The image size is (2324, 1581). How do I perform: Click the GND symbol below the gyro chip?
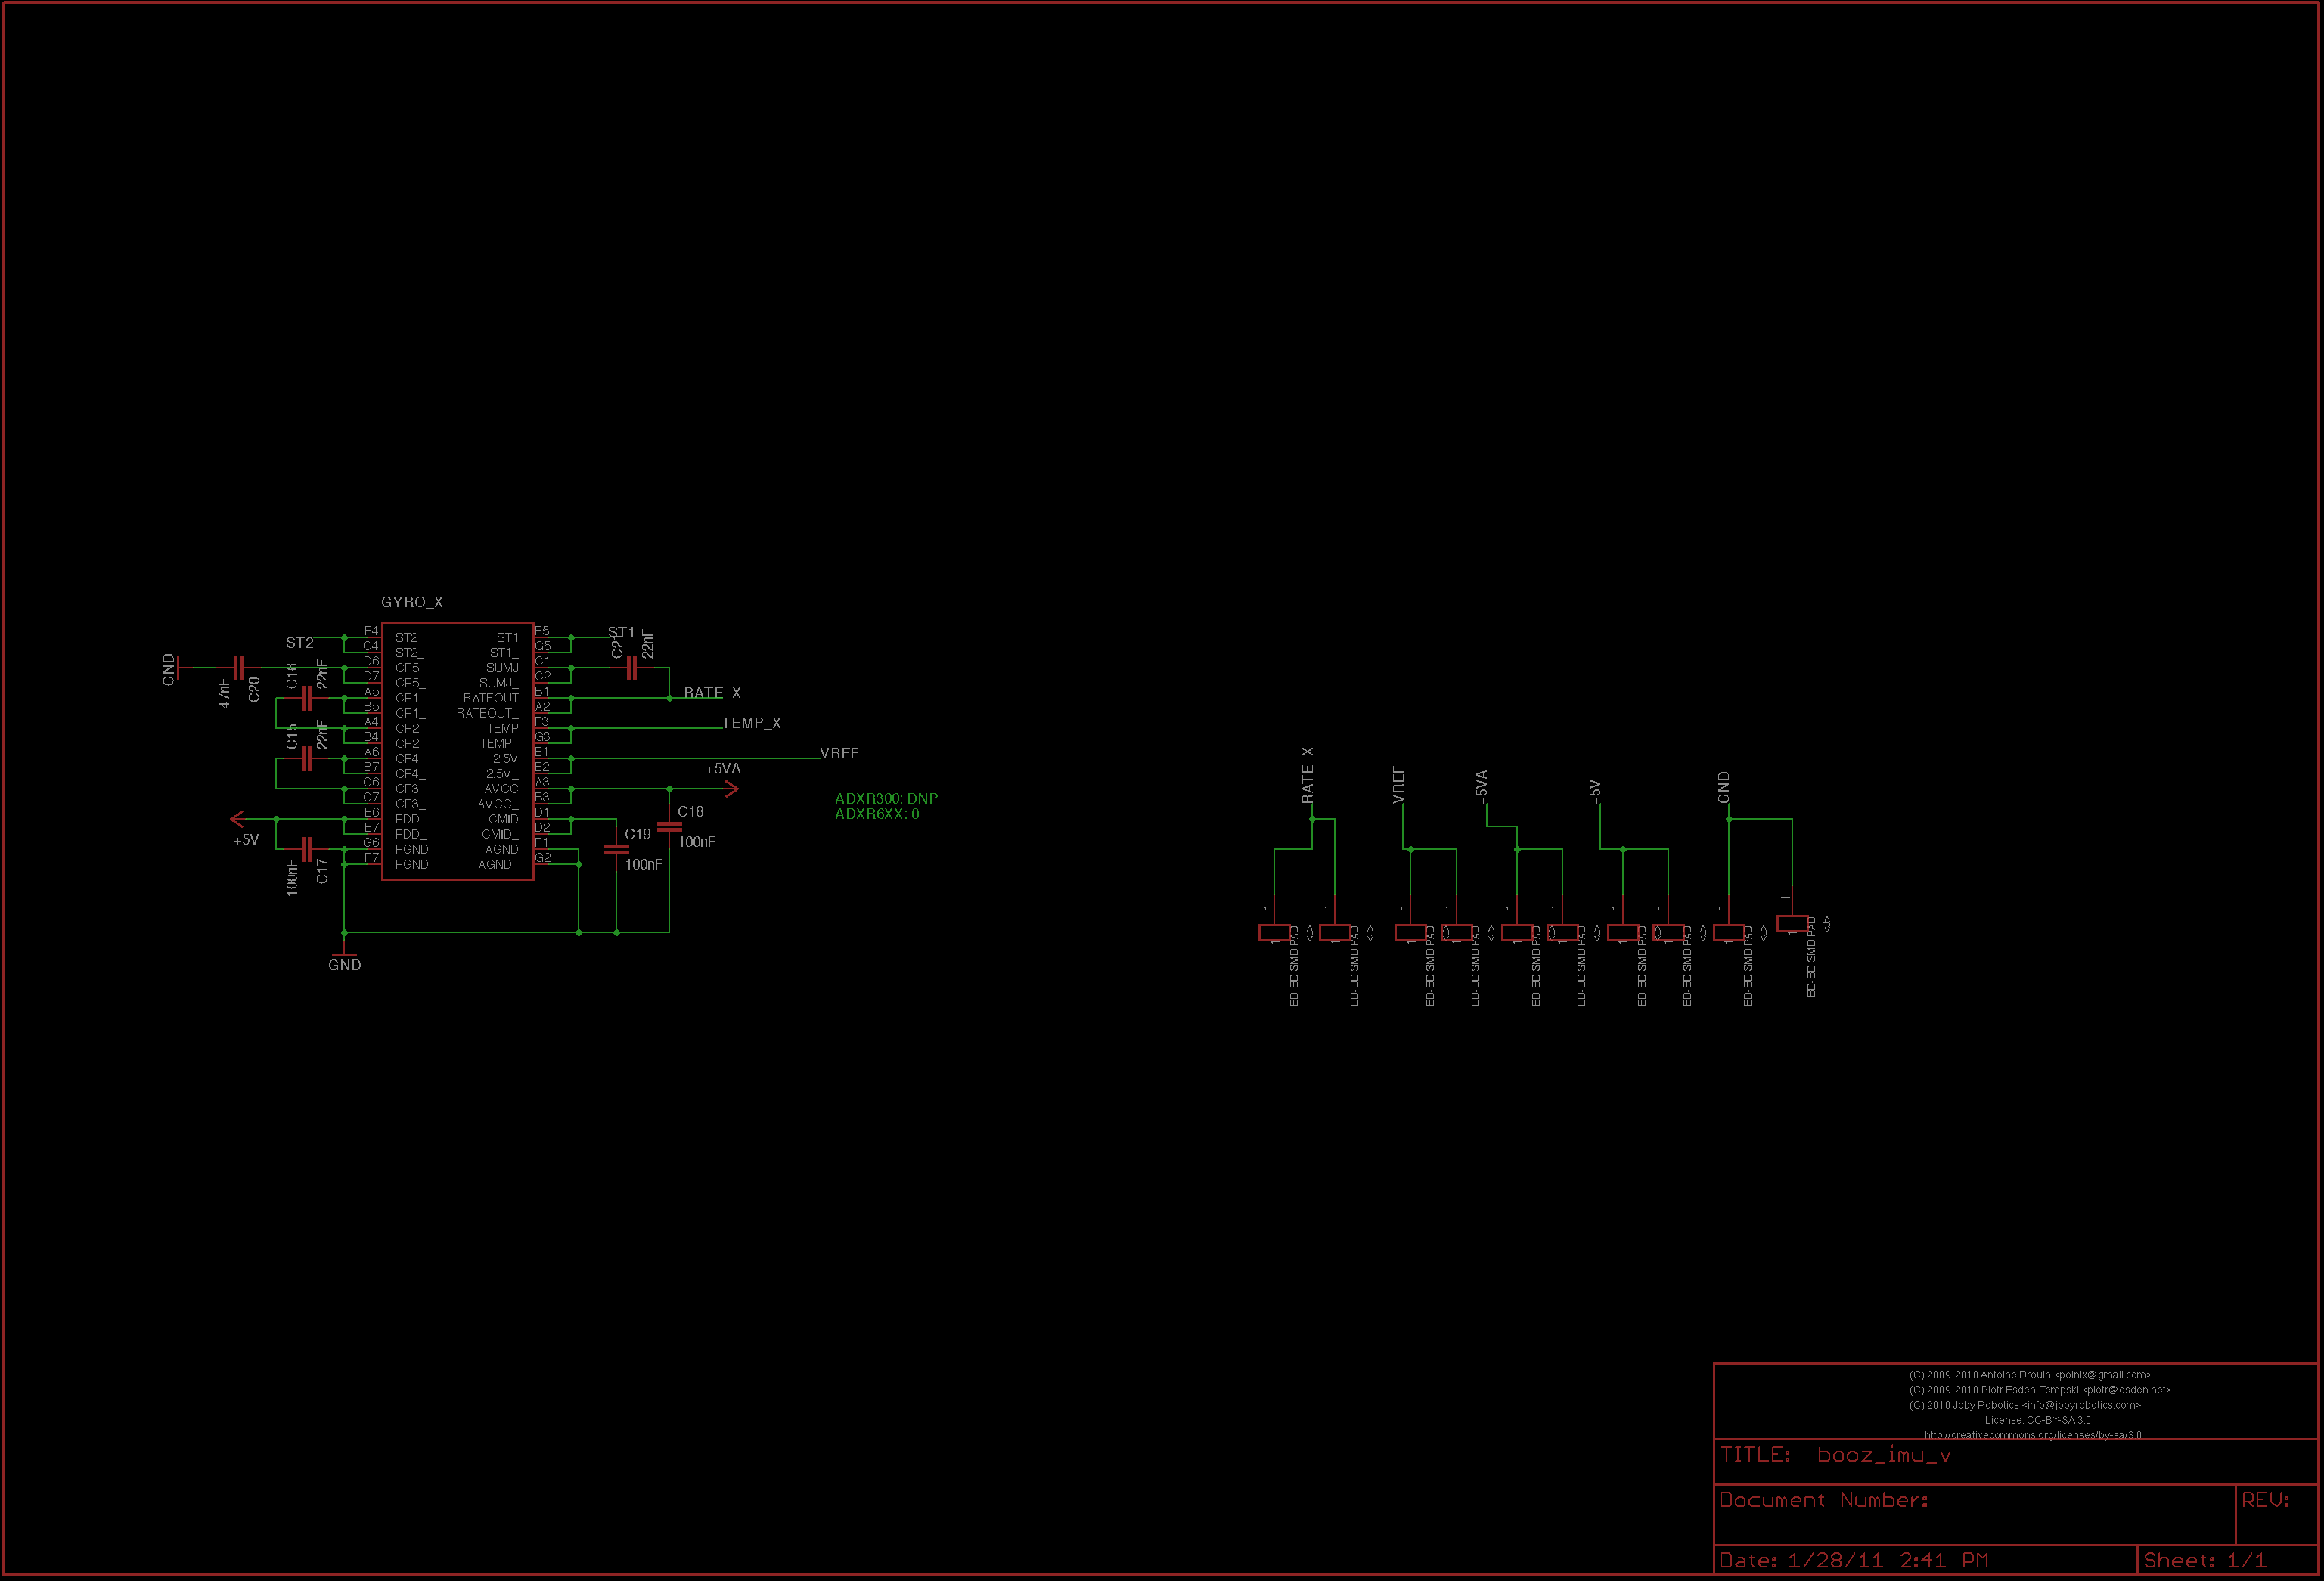[x=344, y=954]
